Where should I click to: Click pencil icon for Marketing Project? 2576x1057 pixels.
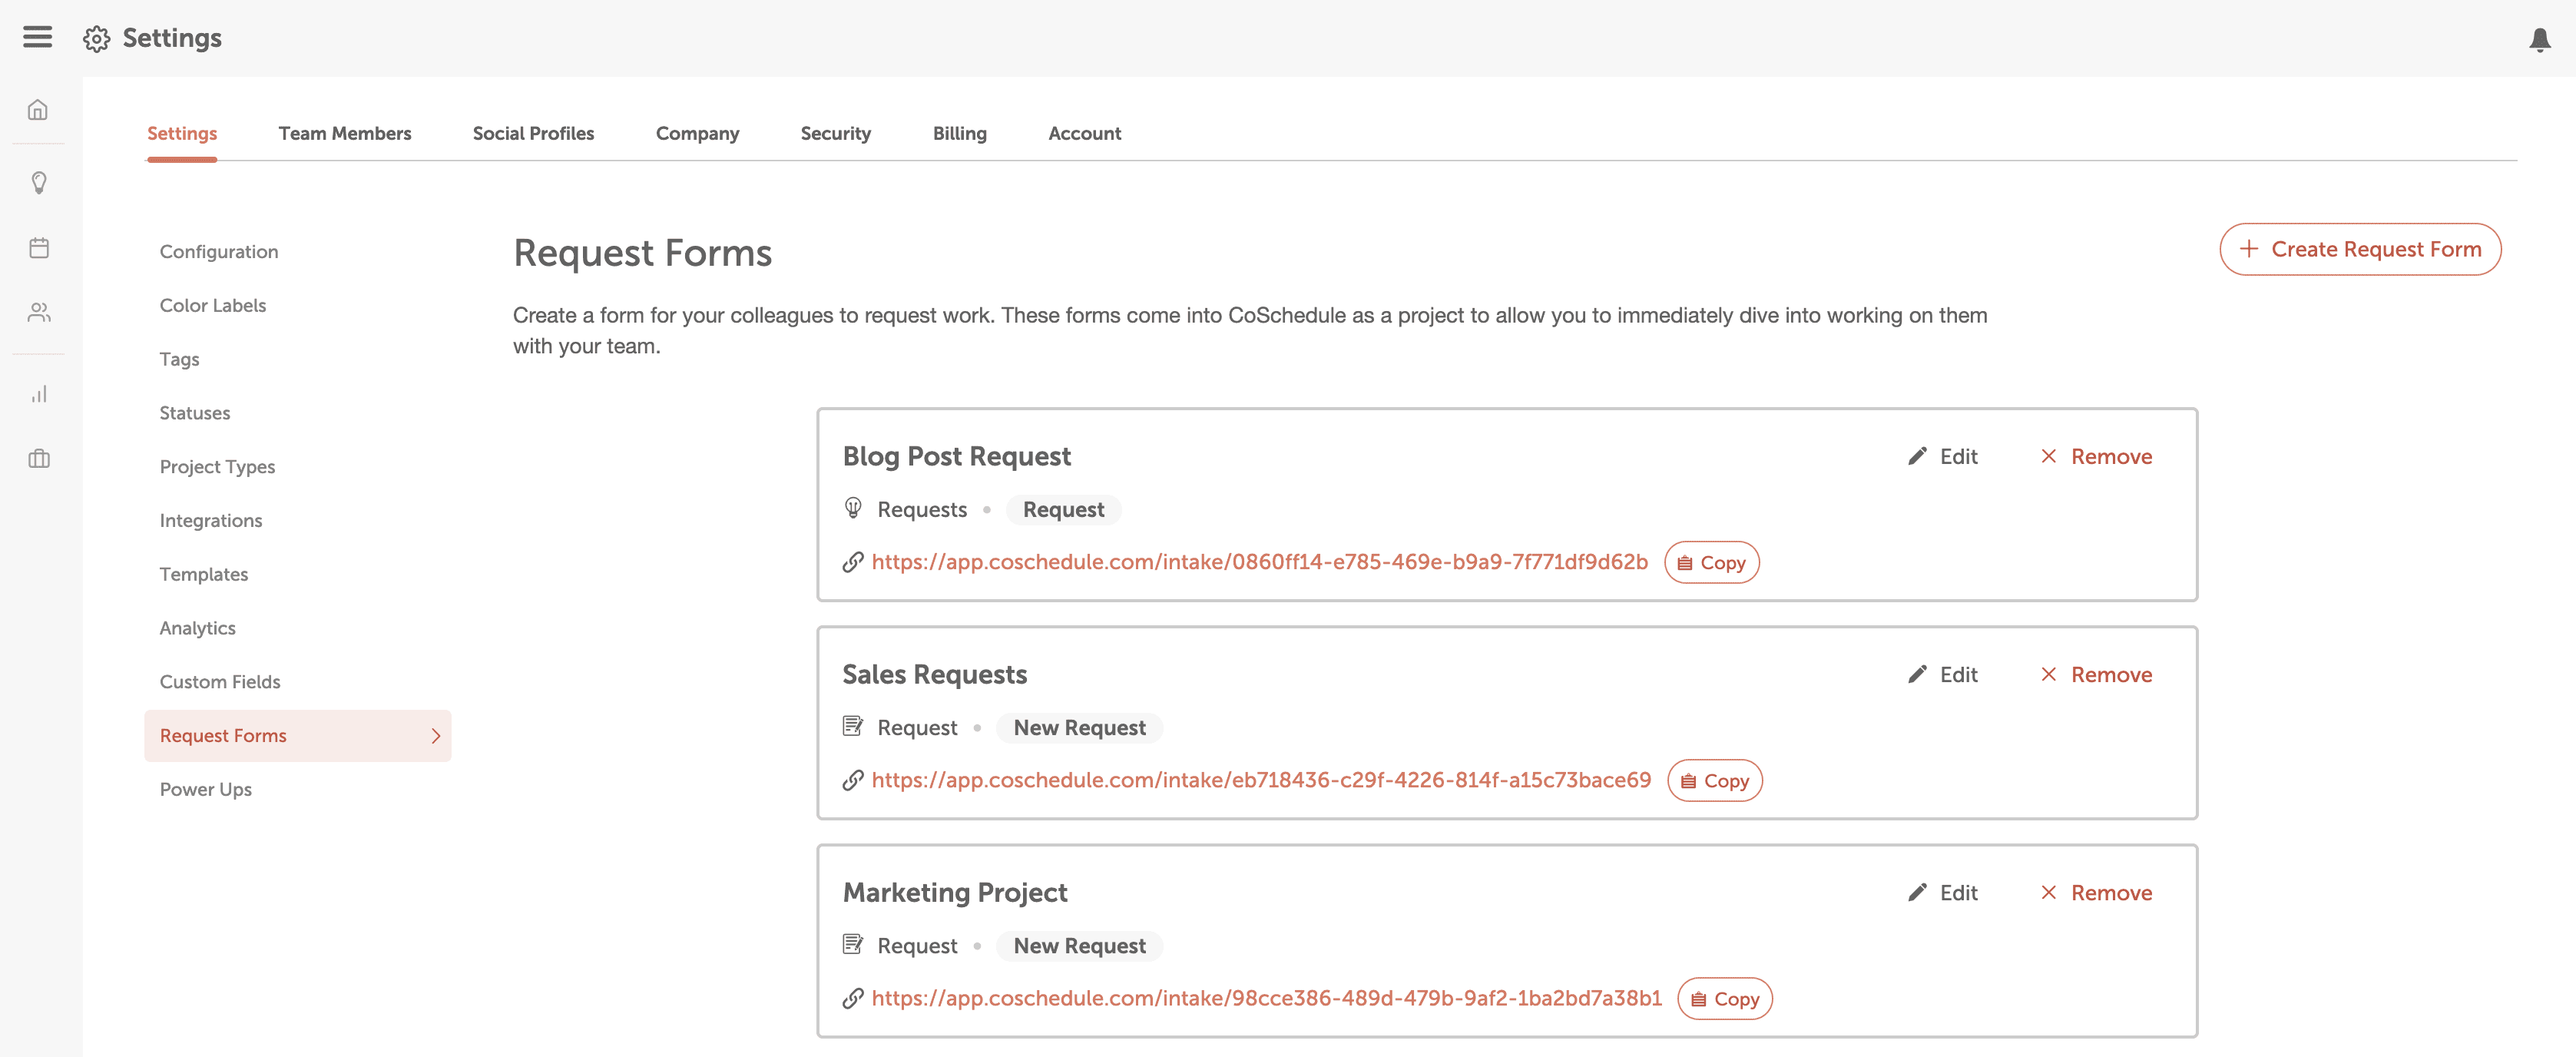click(1916, 893)
